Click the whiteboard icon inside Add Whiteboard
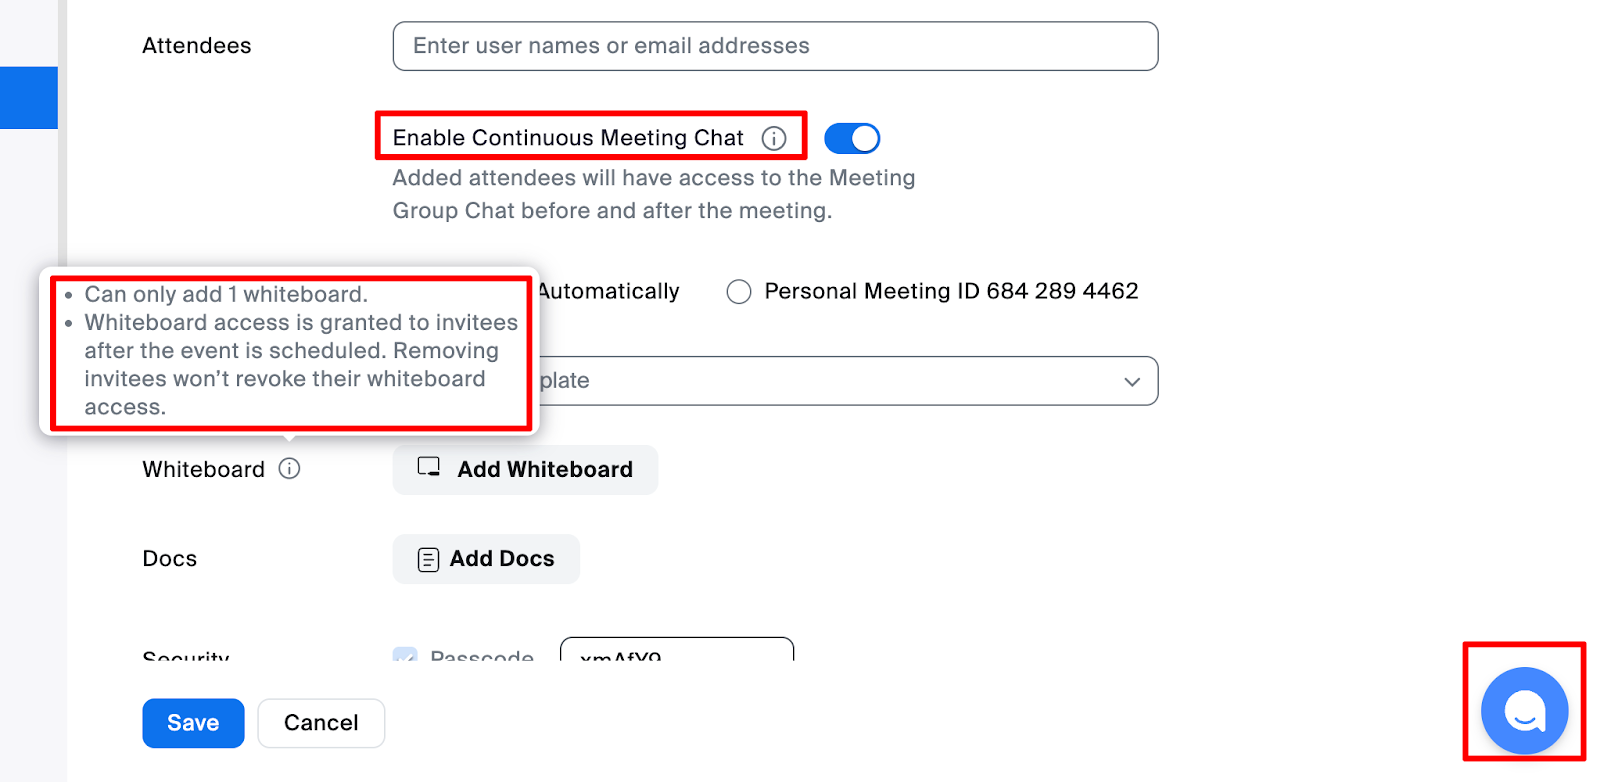 [x=428, y=469]
